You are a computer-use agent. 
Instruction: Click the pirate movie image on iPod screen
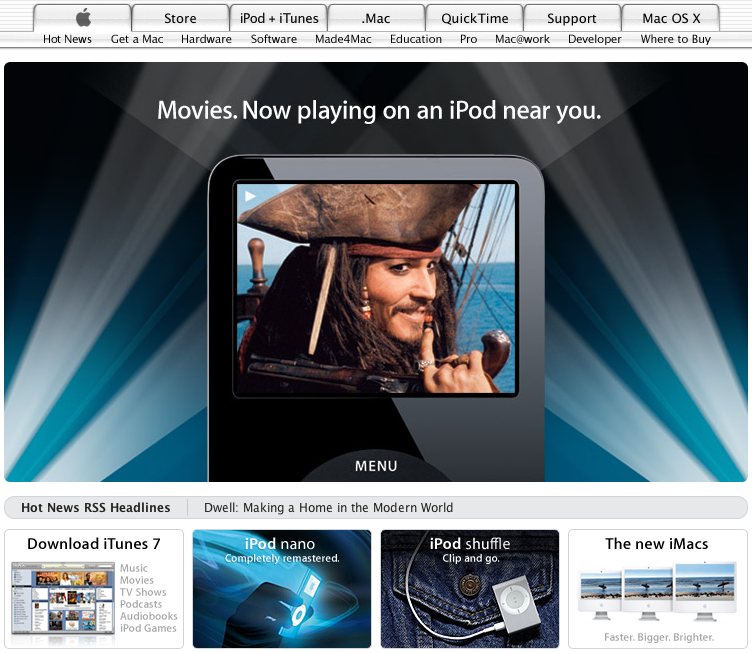(x=376, y=288)
